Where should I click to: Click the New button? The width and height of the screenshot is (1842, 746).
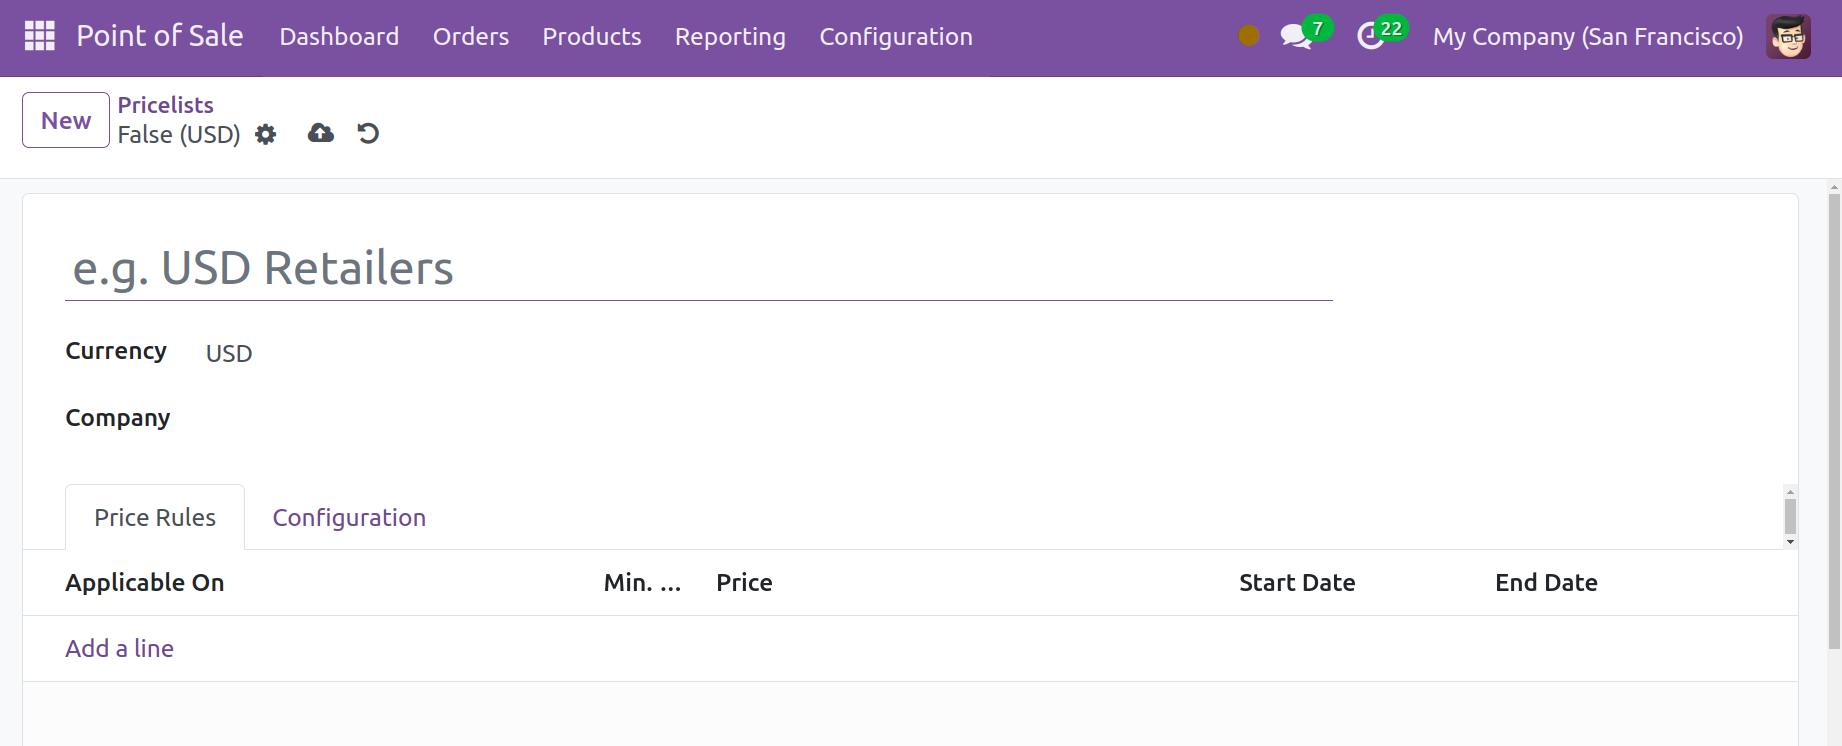point(66,120)
